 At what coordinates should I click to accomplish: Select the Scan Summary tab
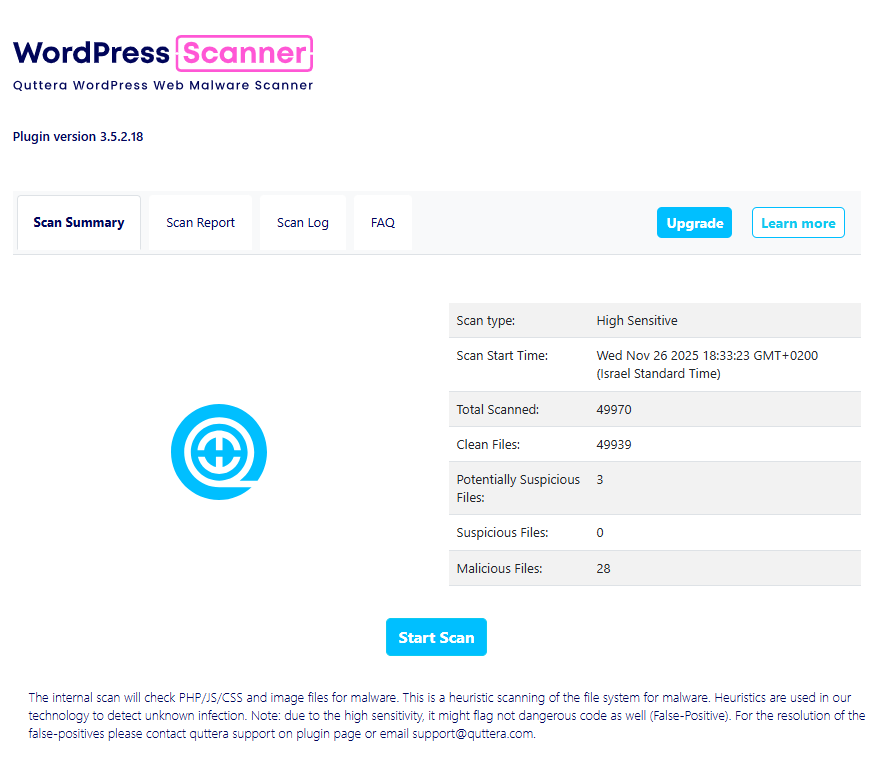click(x=78, y=222)
